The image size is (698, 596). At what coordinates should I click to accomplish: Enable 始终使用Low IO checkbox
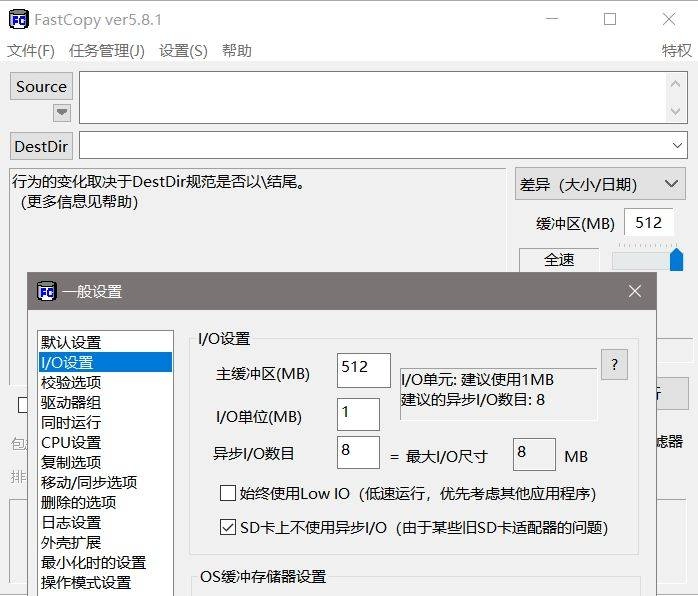click(228, 493)
